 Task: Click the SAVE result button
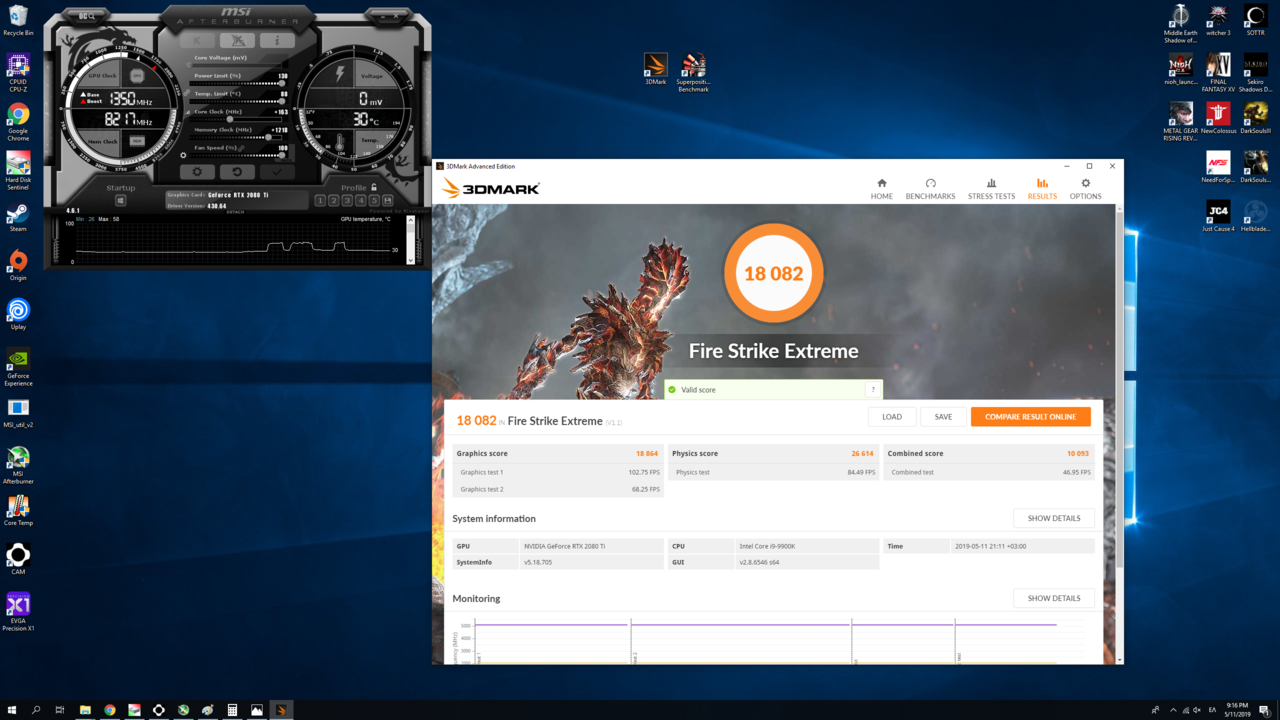[x=943, y=417]
